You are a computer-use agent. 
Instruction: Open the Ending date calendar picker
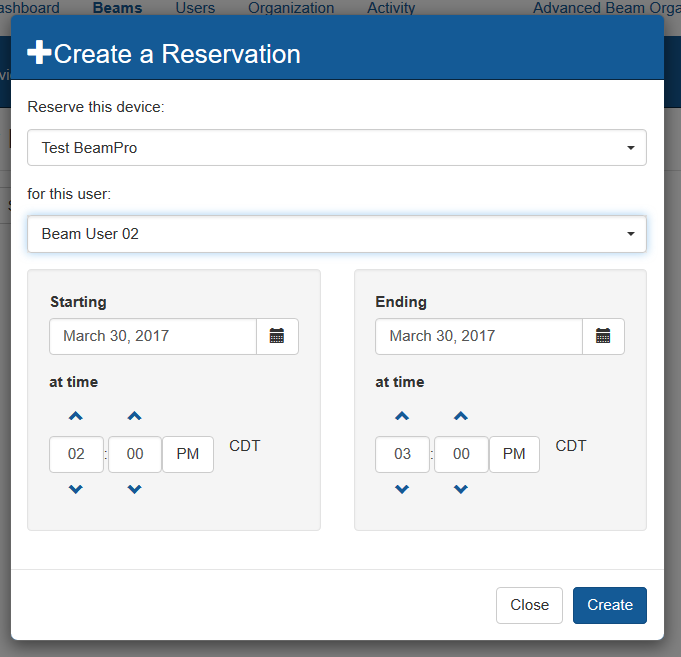coord(603,336)
